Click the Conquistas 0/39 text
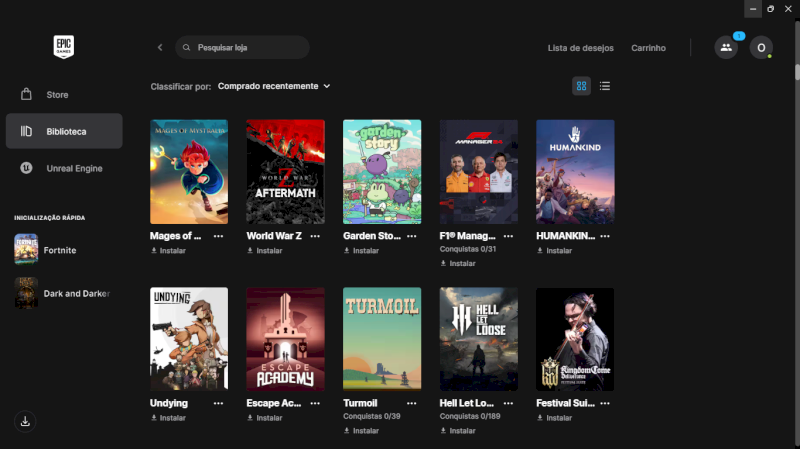Screen dimensions: 800x449 (x=371, y=416)
